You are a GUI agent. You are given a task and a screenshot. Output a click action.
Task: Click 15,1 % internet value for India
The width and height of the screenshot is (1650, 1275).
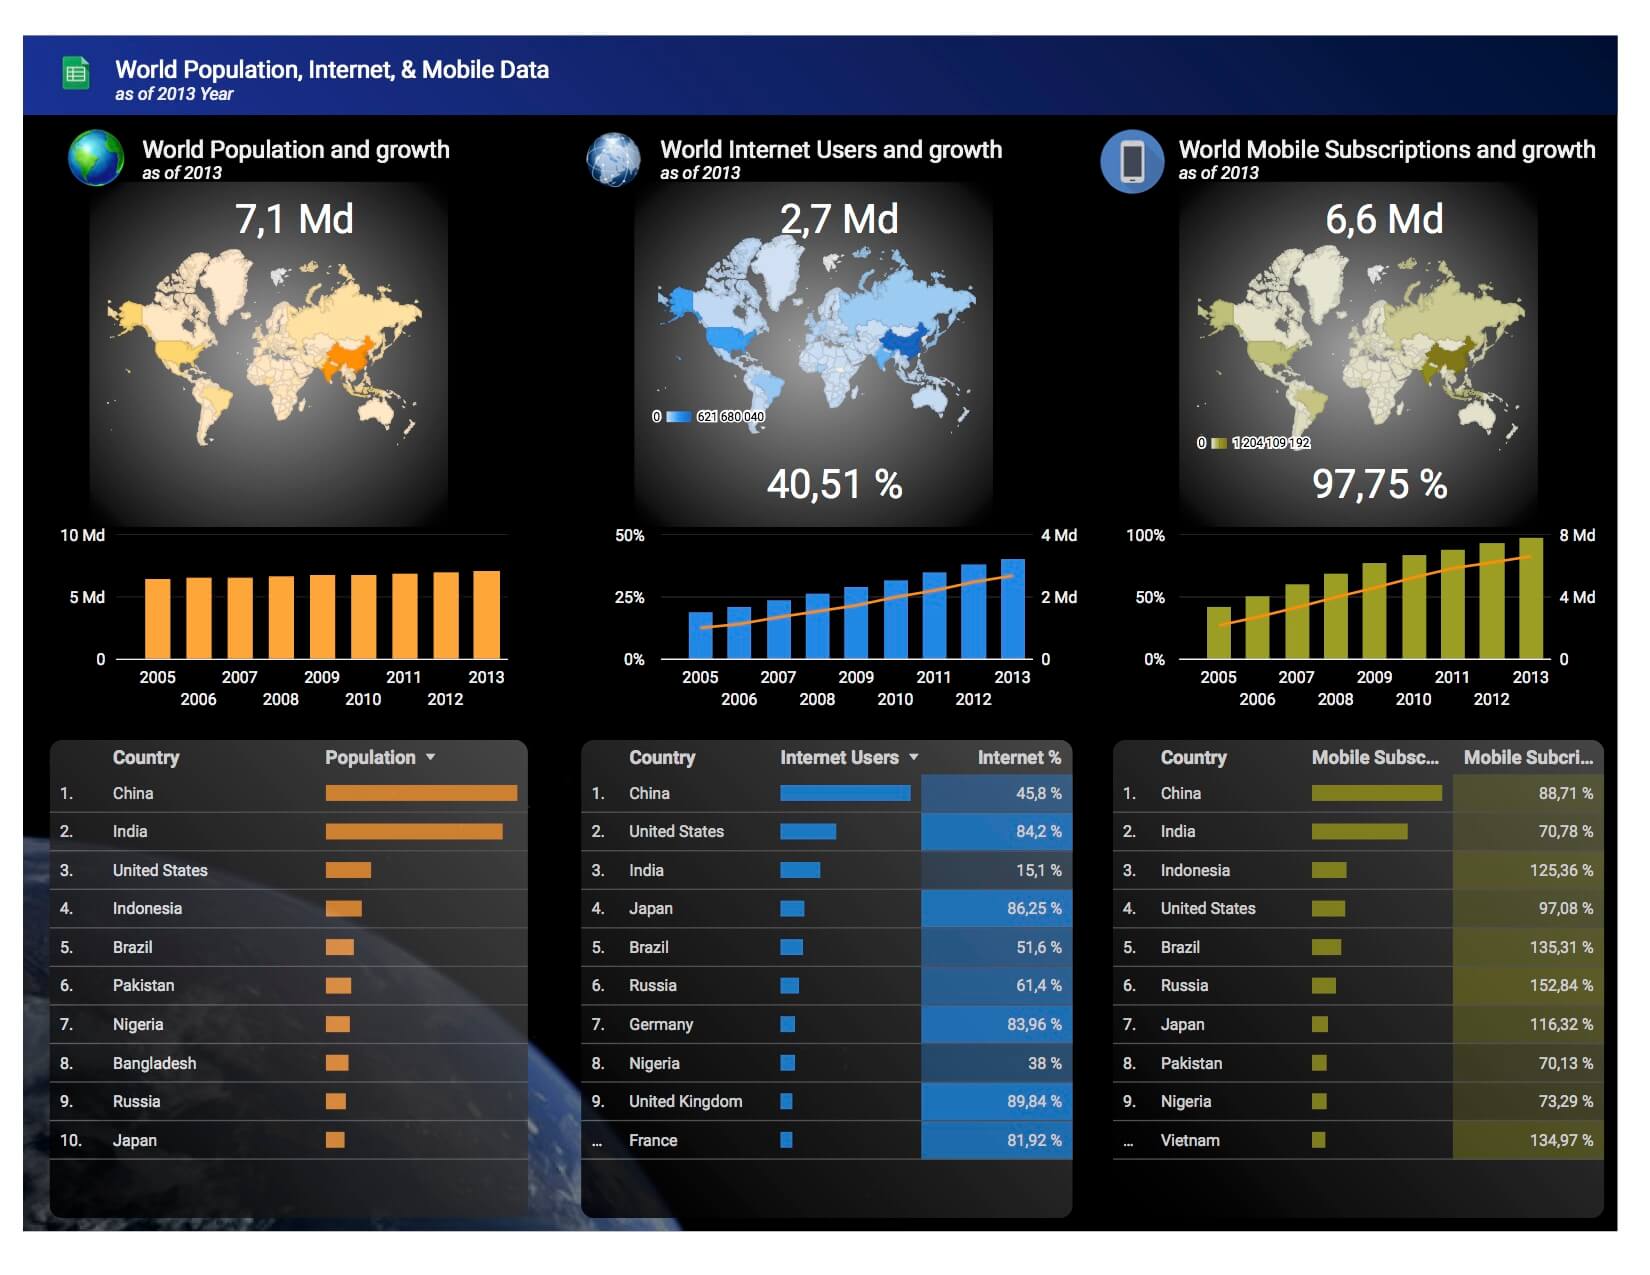[x=1039, y=870]
